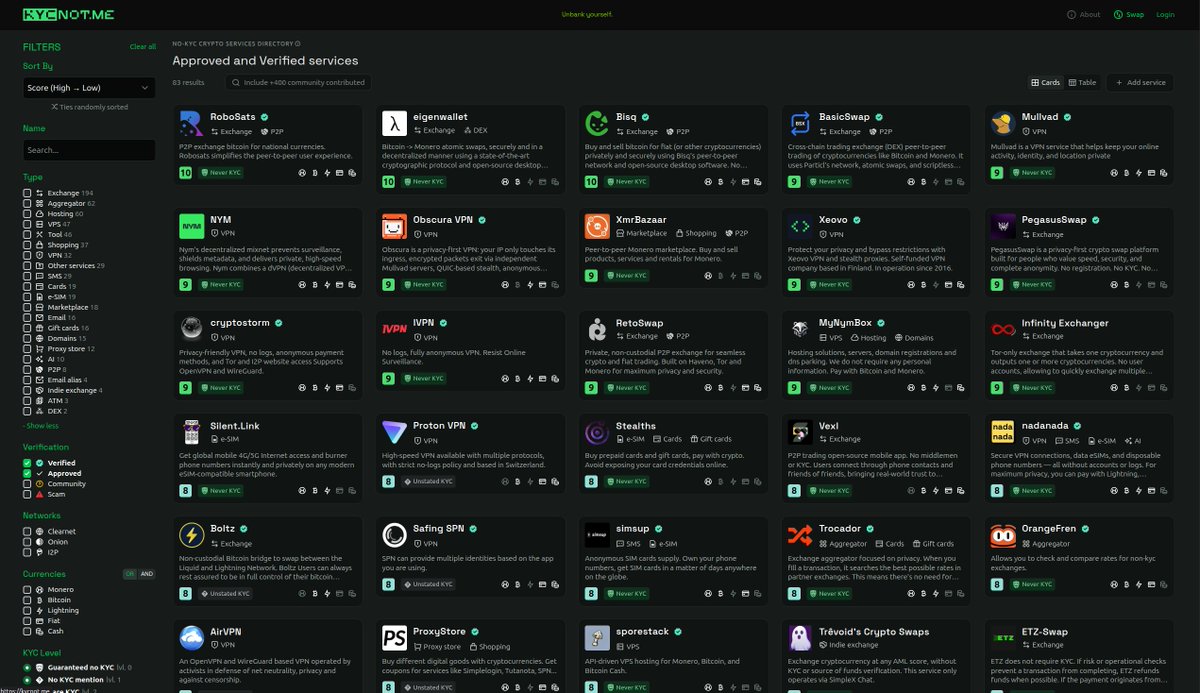The height and width of the screenshot is (693, 1200).
Task: Open the Boltz lightning bolt logo
Action: point(191,535)
